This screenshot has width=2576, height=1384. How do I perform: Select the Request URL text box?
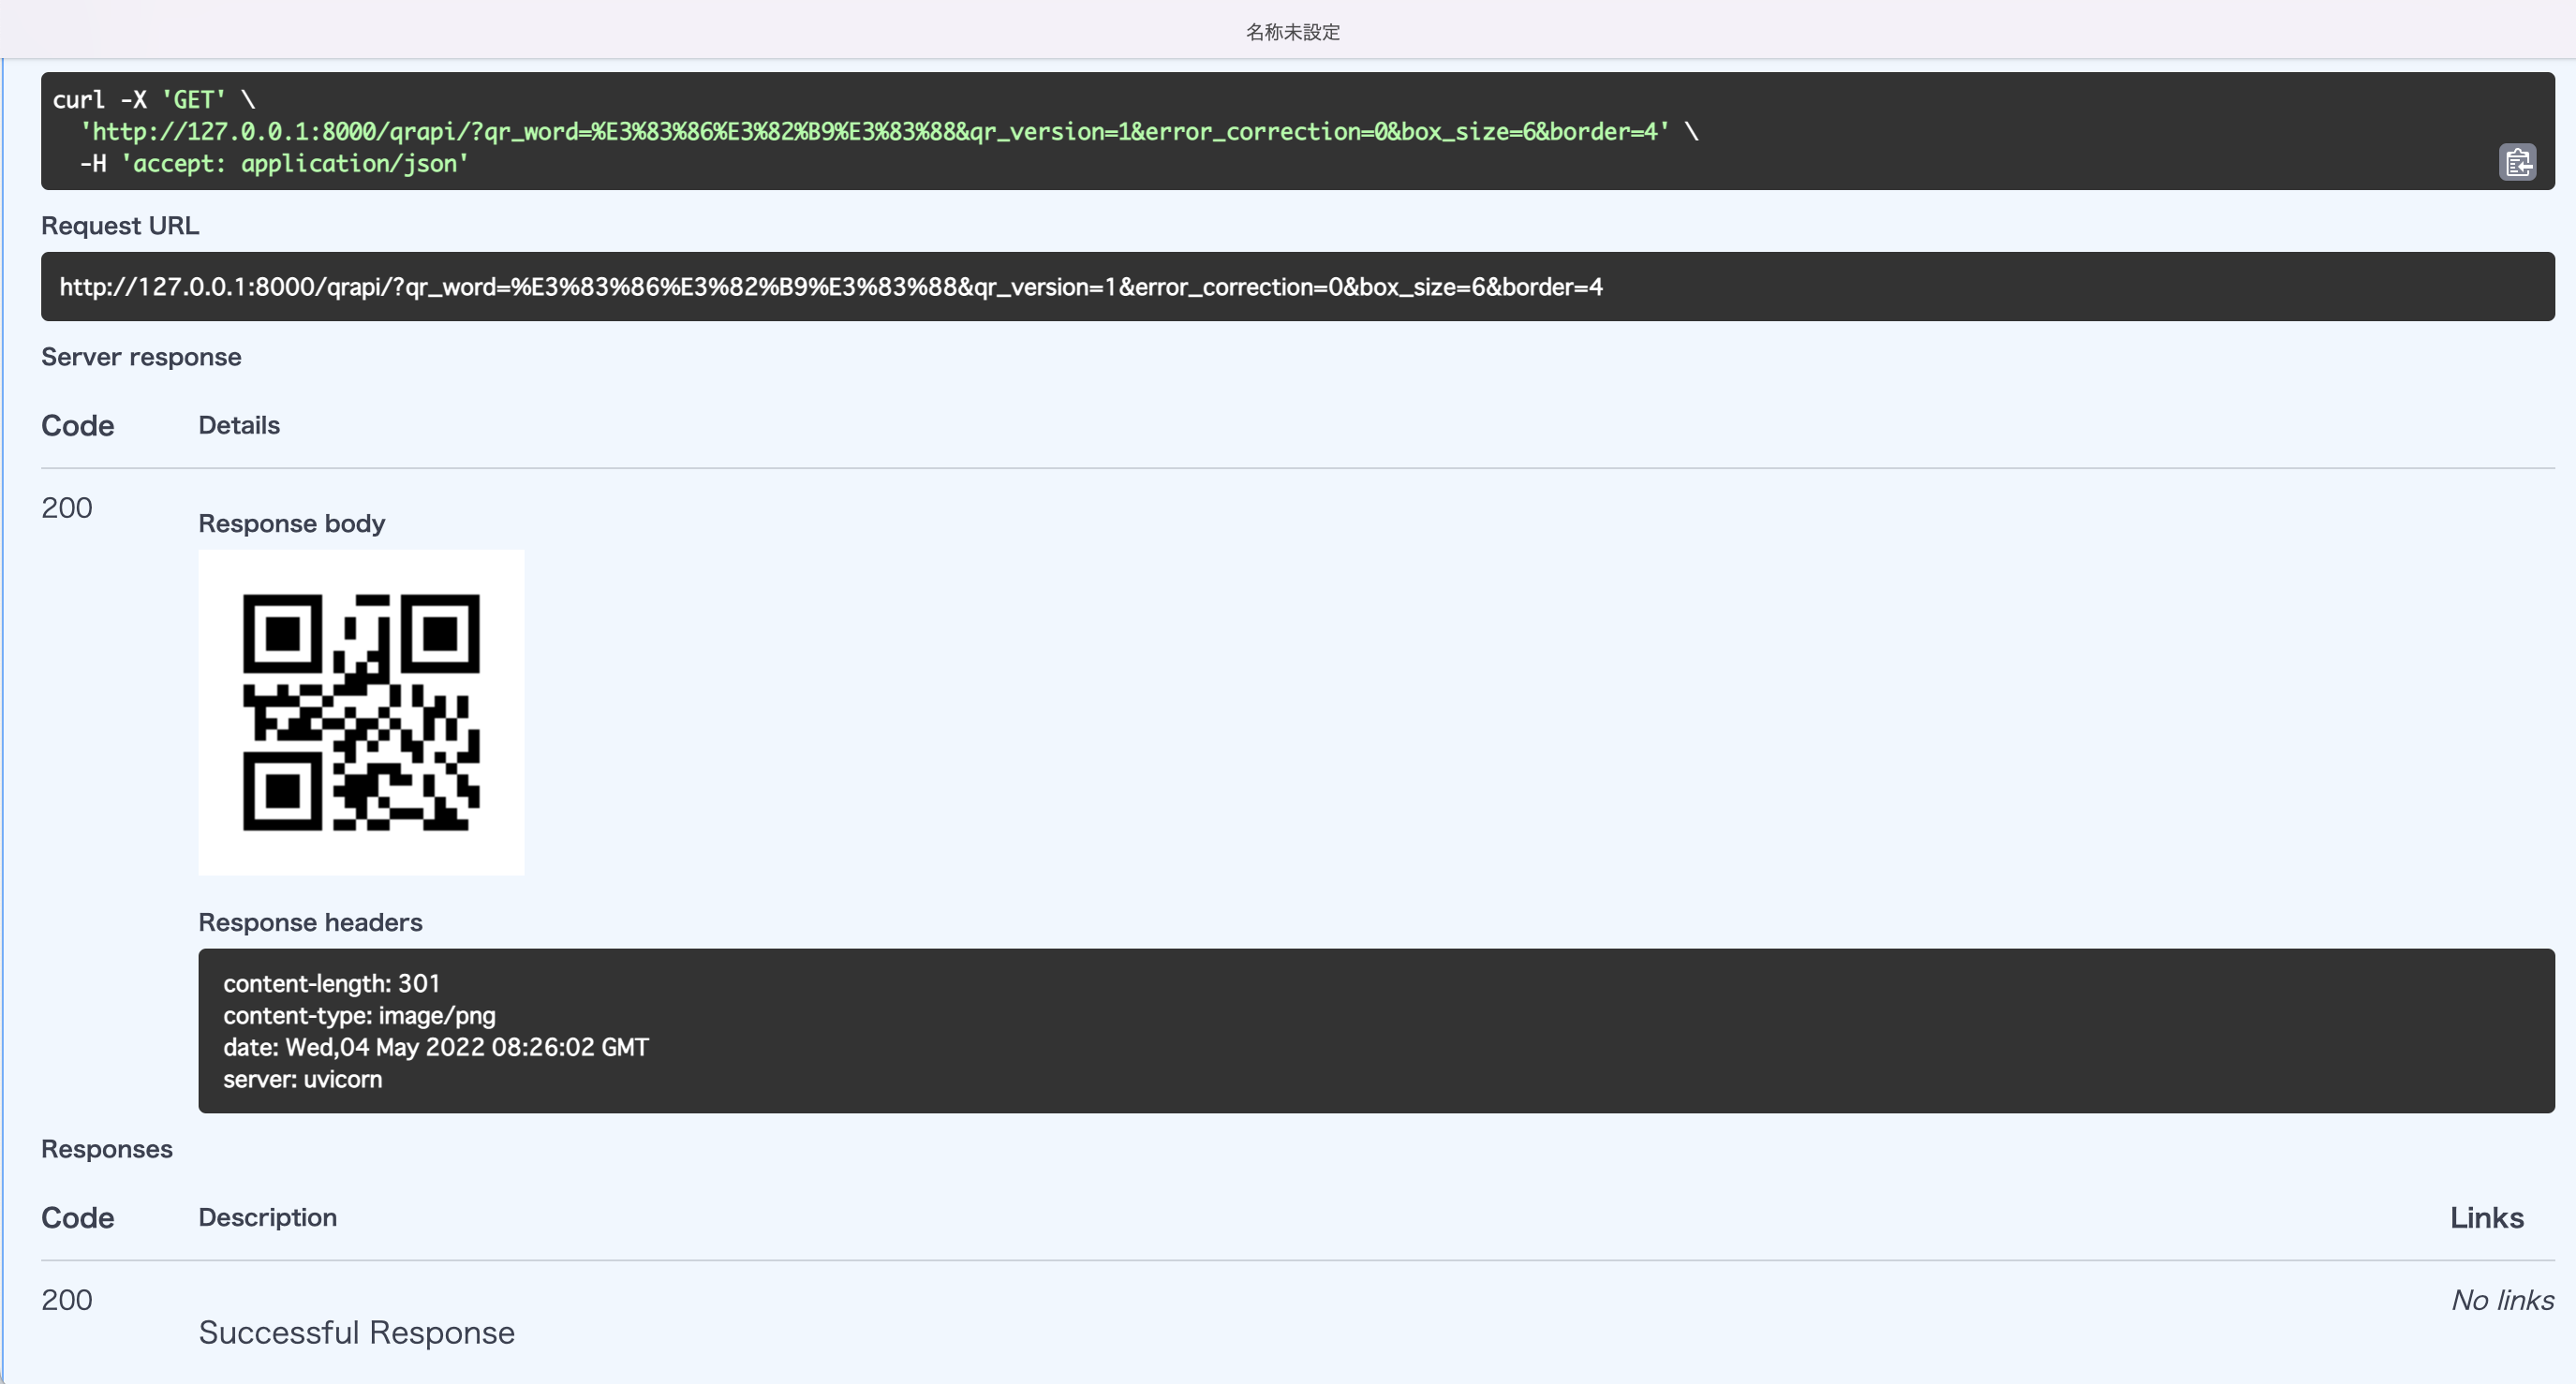pos(1297,287)
